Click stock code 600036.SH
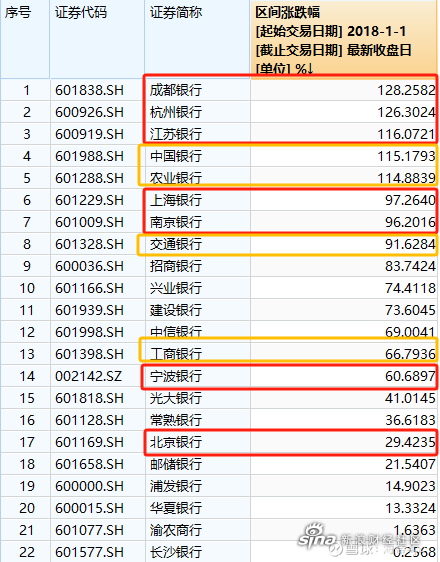The height and width of the screenshot is (562, 440). point(90,266)
